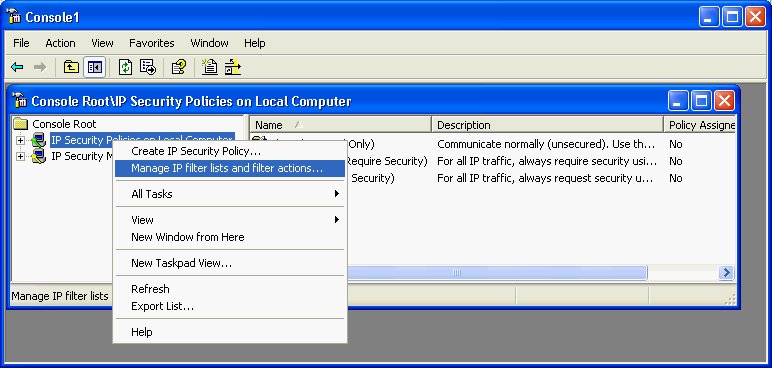Select row 'always request security' description

click(545, 178)
